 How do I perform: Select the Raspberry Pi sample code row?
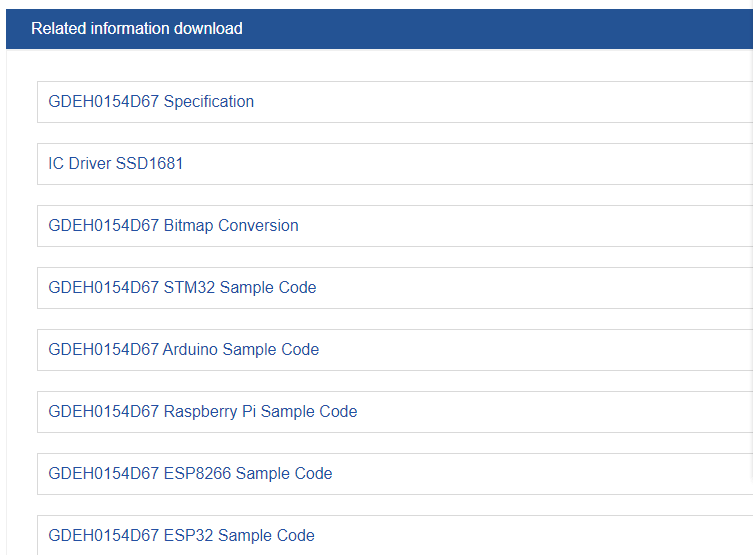395,411
